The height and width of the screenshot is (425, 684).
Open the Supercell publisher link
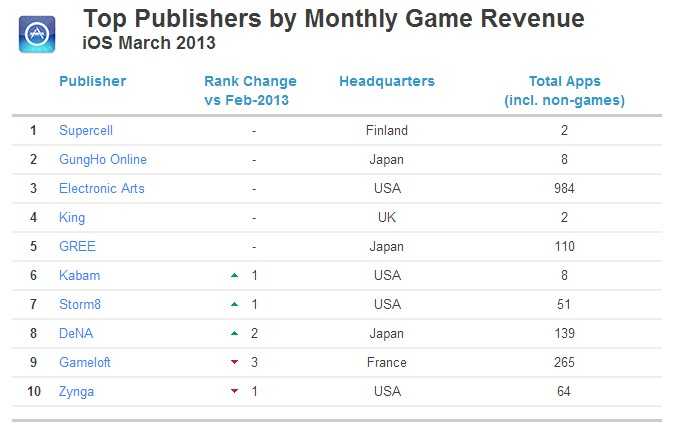pyautogui.click(x=85, y=130)
